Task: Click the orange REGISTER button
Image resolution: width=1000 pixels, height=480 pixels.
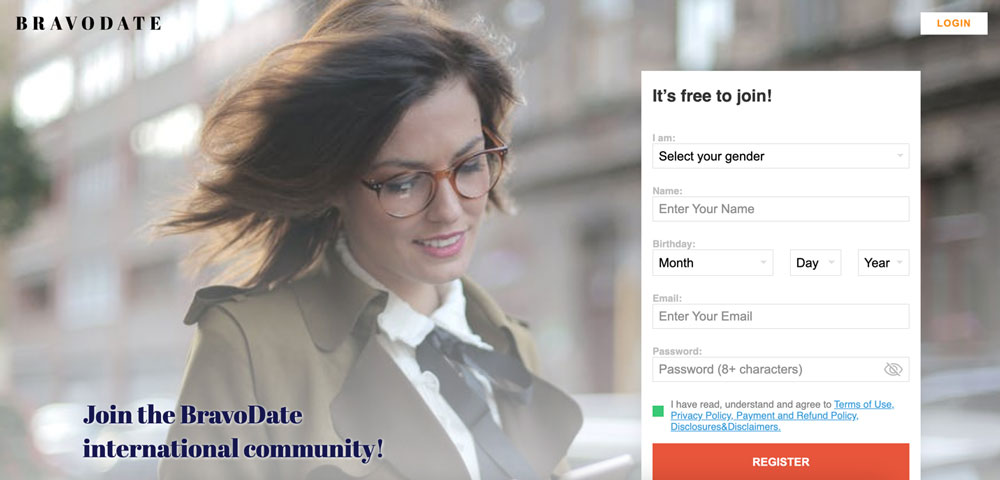Action: point(781,462)
